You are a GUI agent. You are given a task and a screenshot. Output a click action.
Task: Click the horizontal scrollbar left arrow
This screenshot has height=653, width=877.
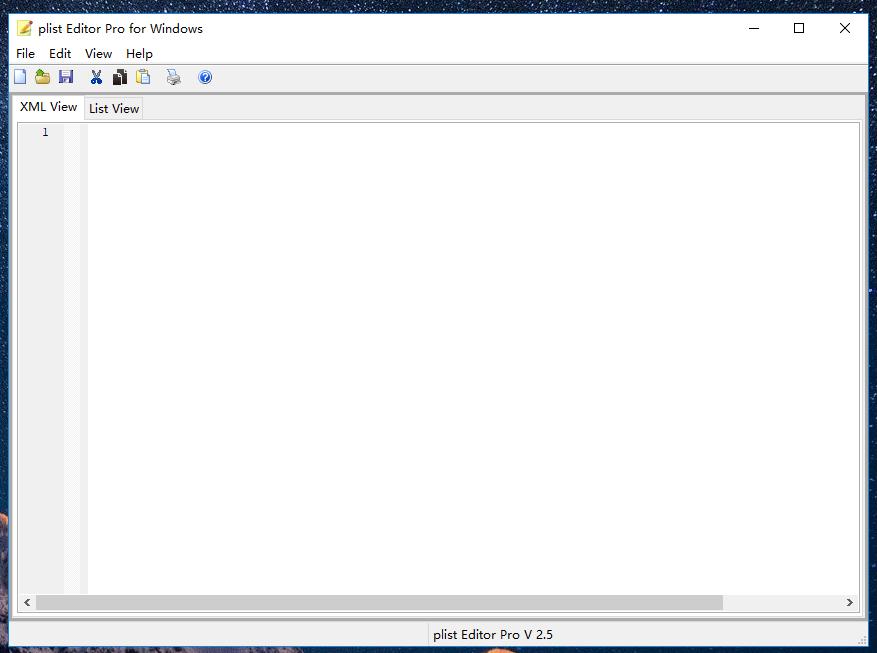coord(27,603)
